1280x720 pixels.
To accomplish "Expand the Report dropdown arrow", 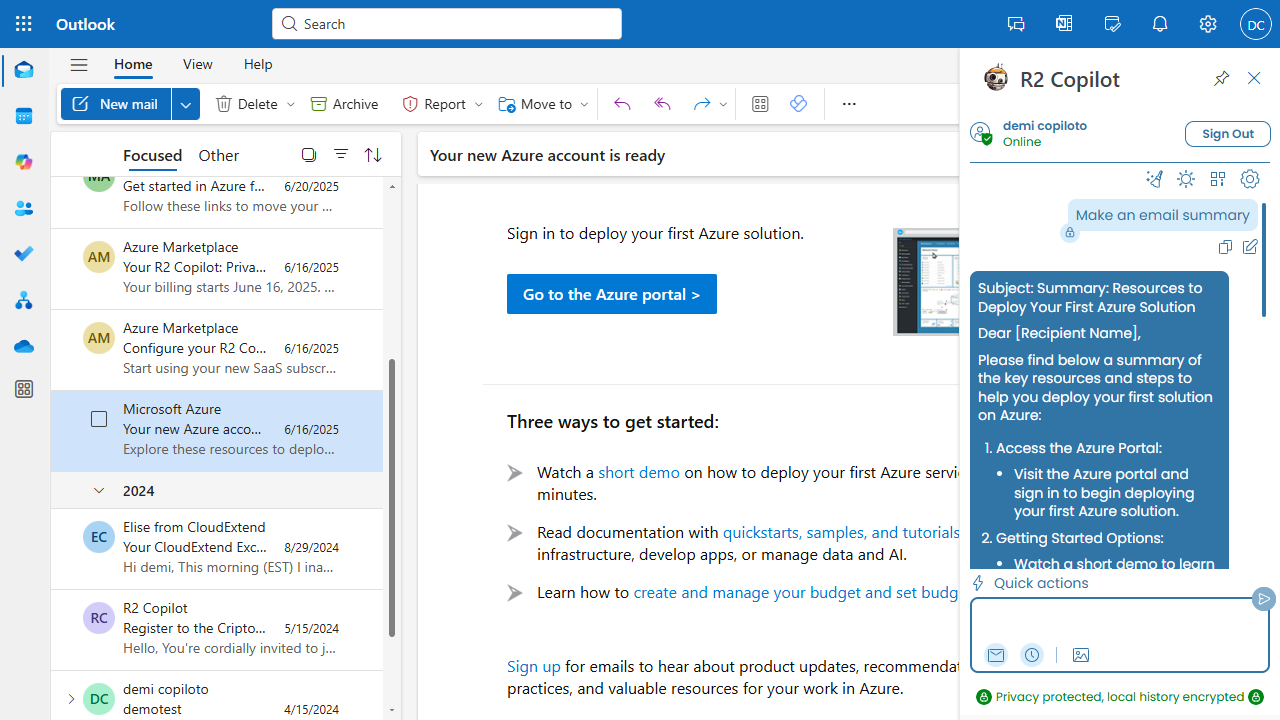I will 479,104.
